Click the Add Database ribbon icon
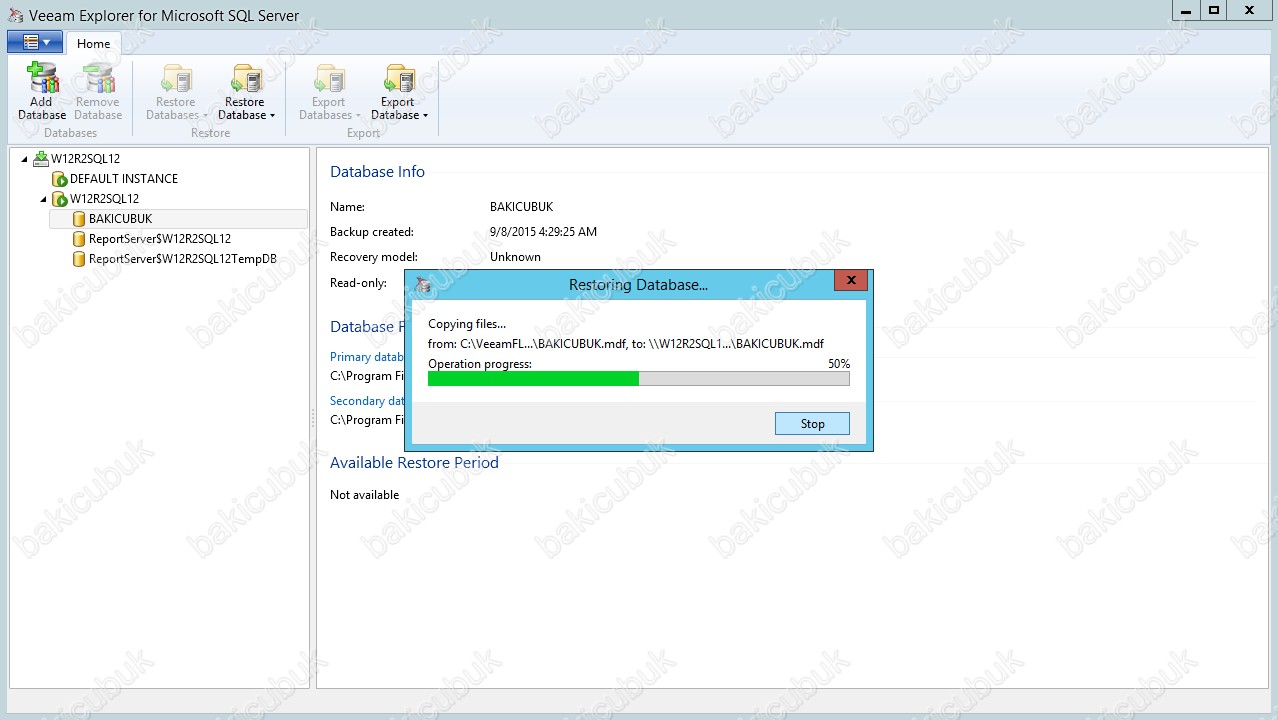 click(42, 78)
